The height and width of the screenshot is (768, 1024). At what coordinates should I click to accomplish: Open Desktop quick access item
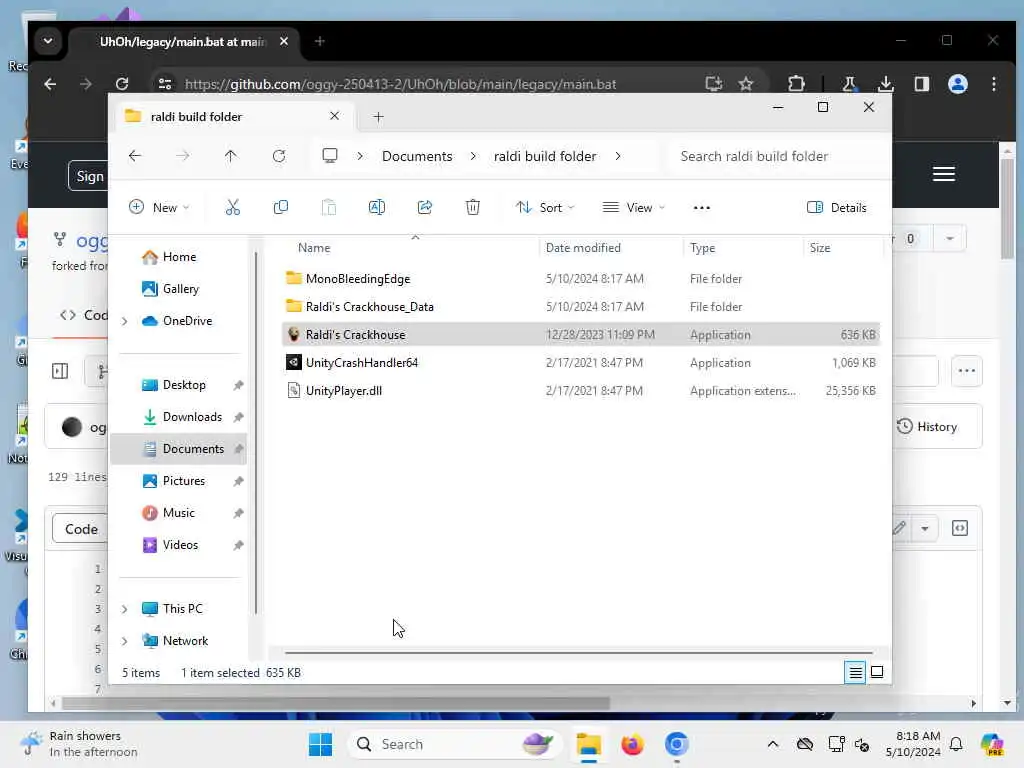click(x=184, y=385)
